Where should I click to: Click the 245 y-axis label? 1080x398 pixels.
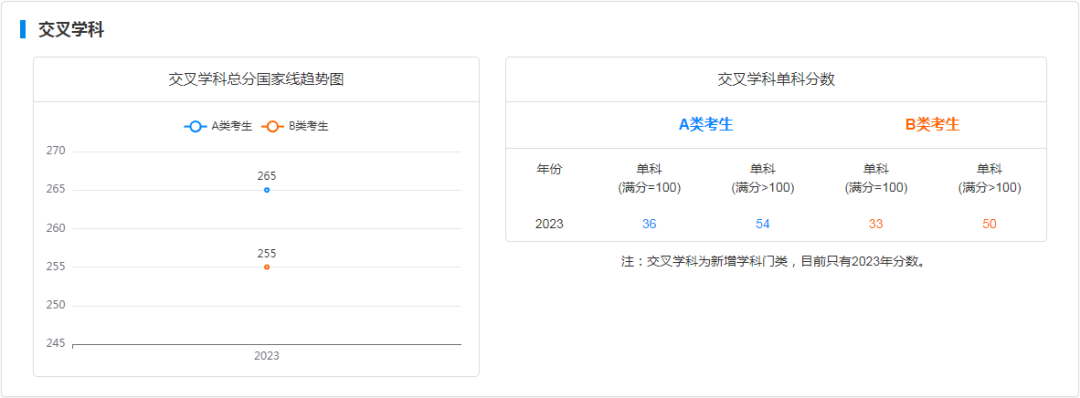tap(56, 344)
